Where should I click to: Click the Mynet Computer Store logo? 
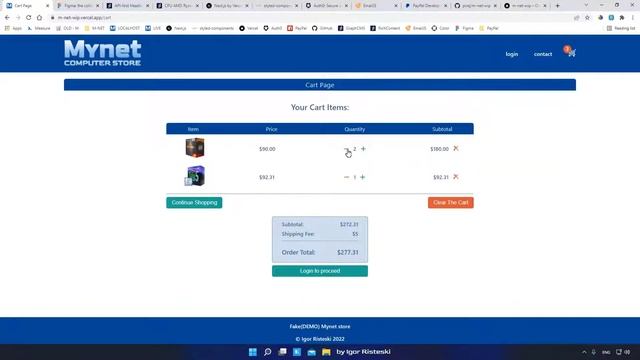tap(102, 53)
